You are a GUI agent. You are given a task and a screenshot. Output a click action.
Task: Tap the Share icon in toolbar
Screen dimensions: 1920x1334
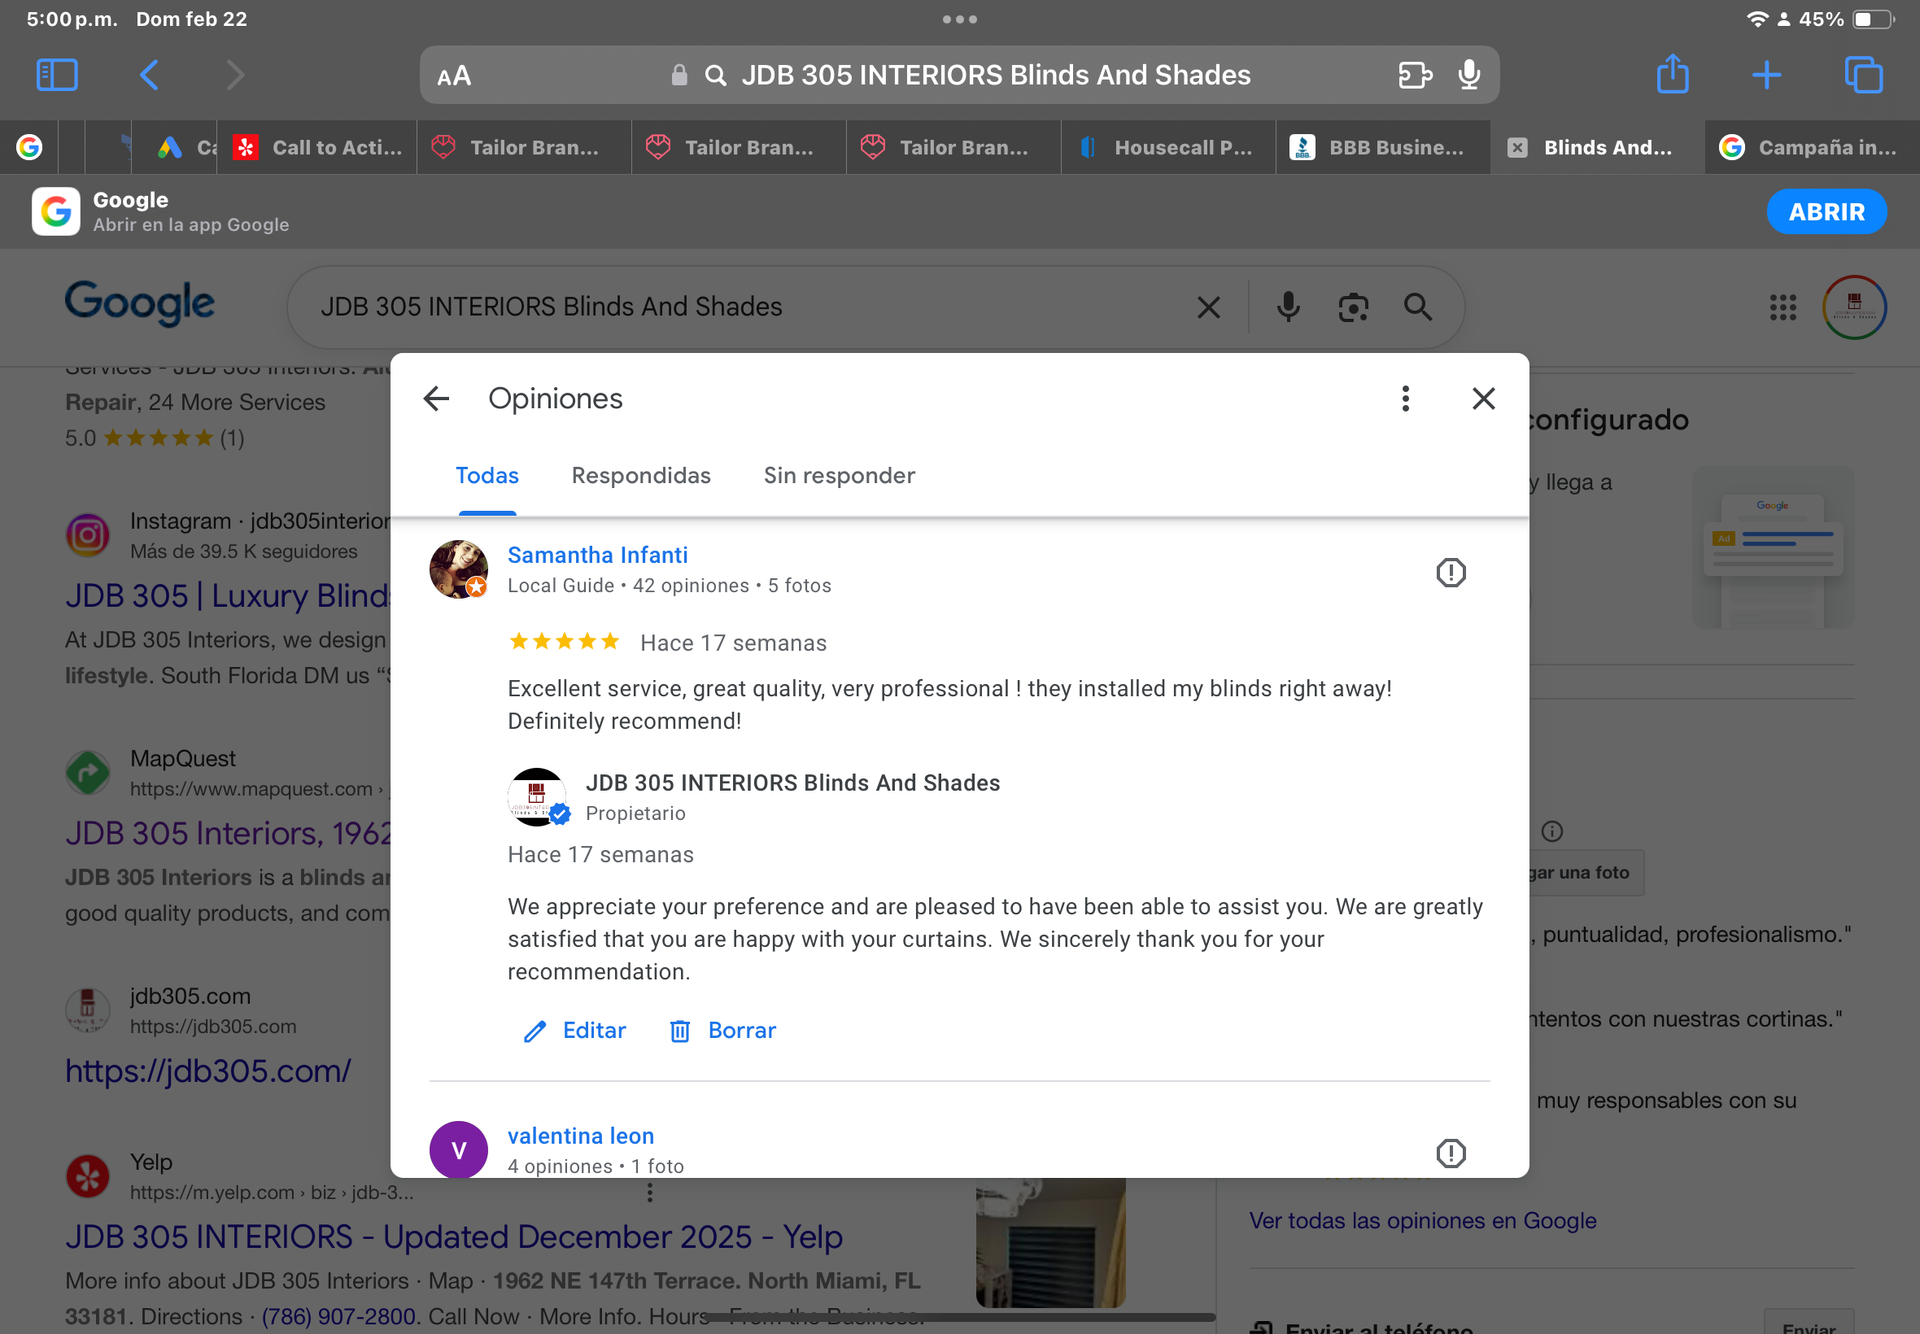1672,75
